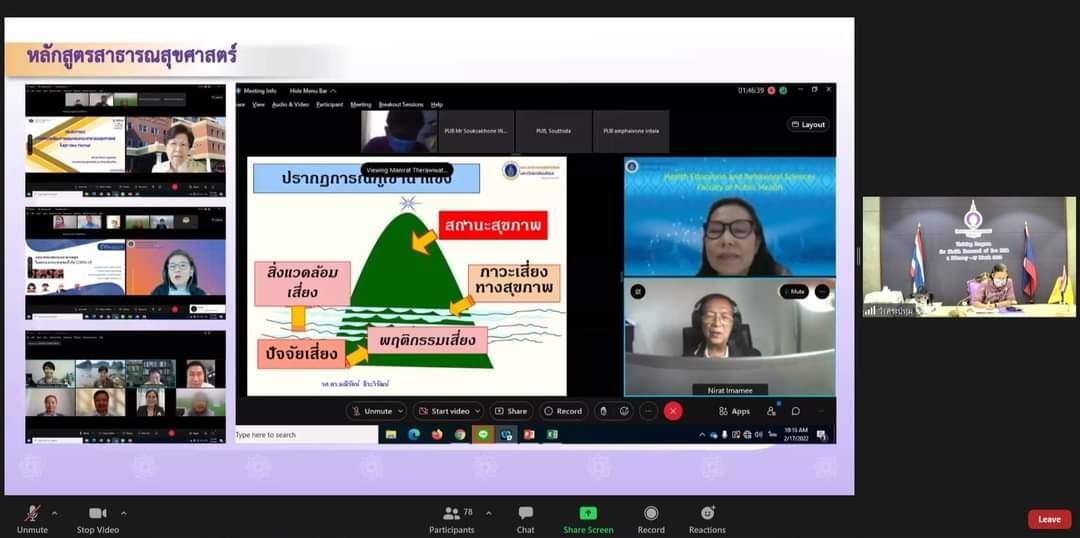This screenshot has width=1080, height=538.
Task: Open File Explorer on the shared taskbar
Action: click(x=391, y=435)
